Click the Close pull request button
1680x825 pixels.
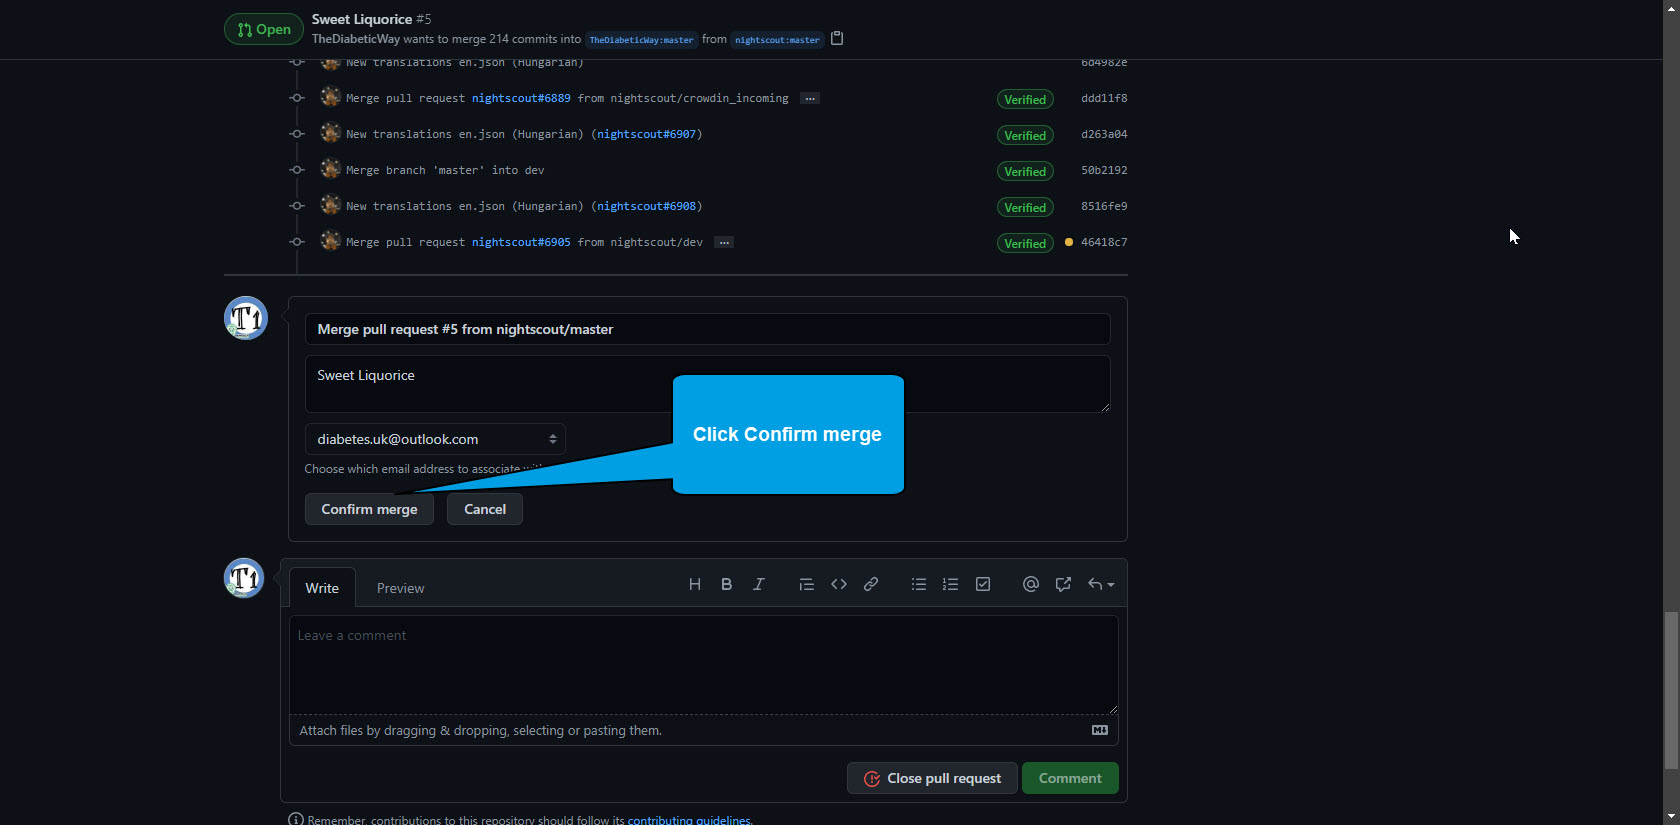pos(932,778)
